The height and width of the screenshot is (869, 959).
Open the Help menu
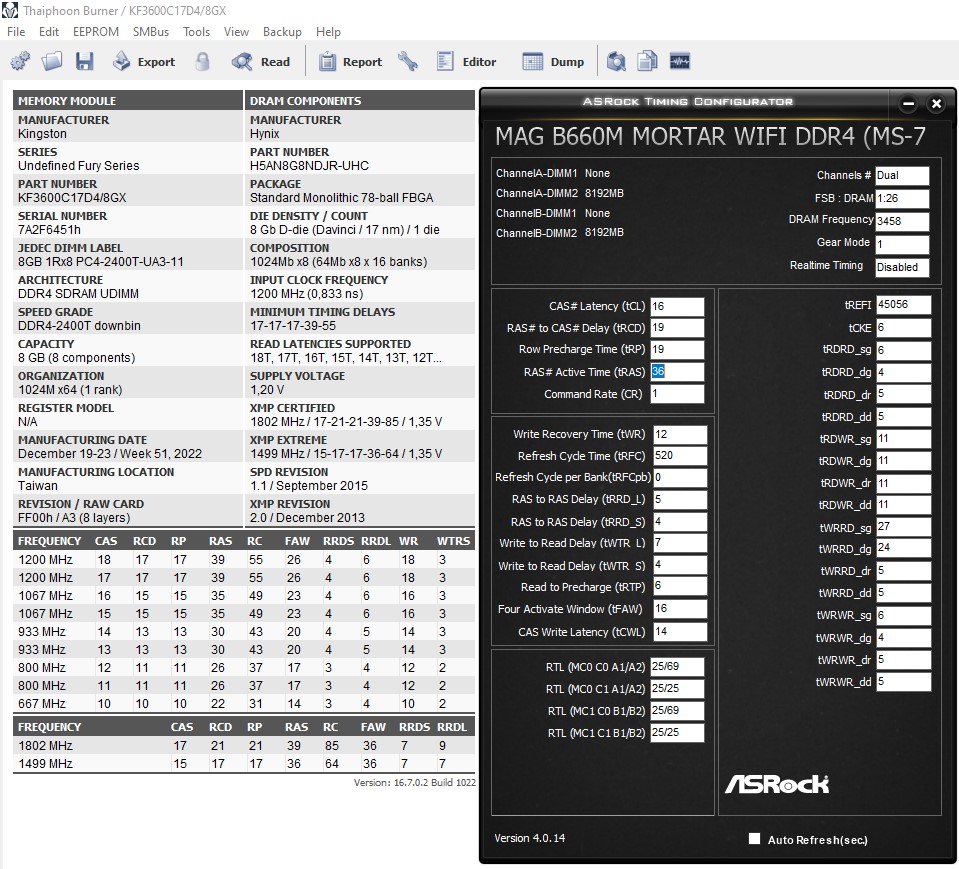click(328, 32)
